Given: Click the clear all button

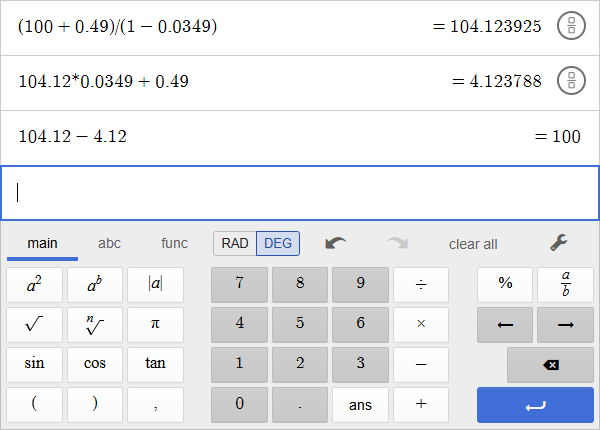Looking at the screenshot, I should [x=473, y=244].
